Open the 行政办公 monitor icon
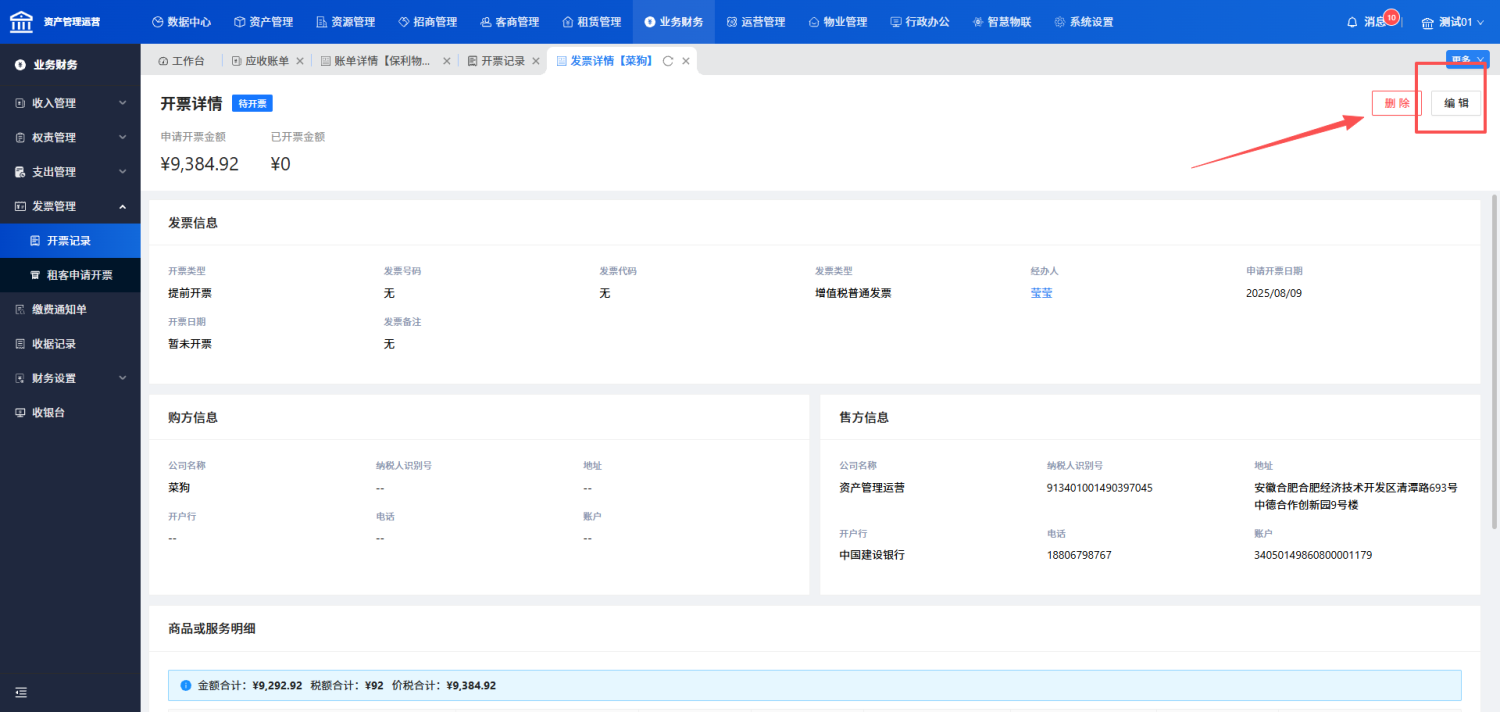This screenshot has height=712, width=1500. coord(896,22)
